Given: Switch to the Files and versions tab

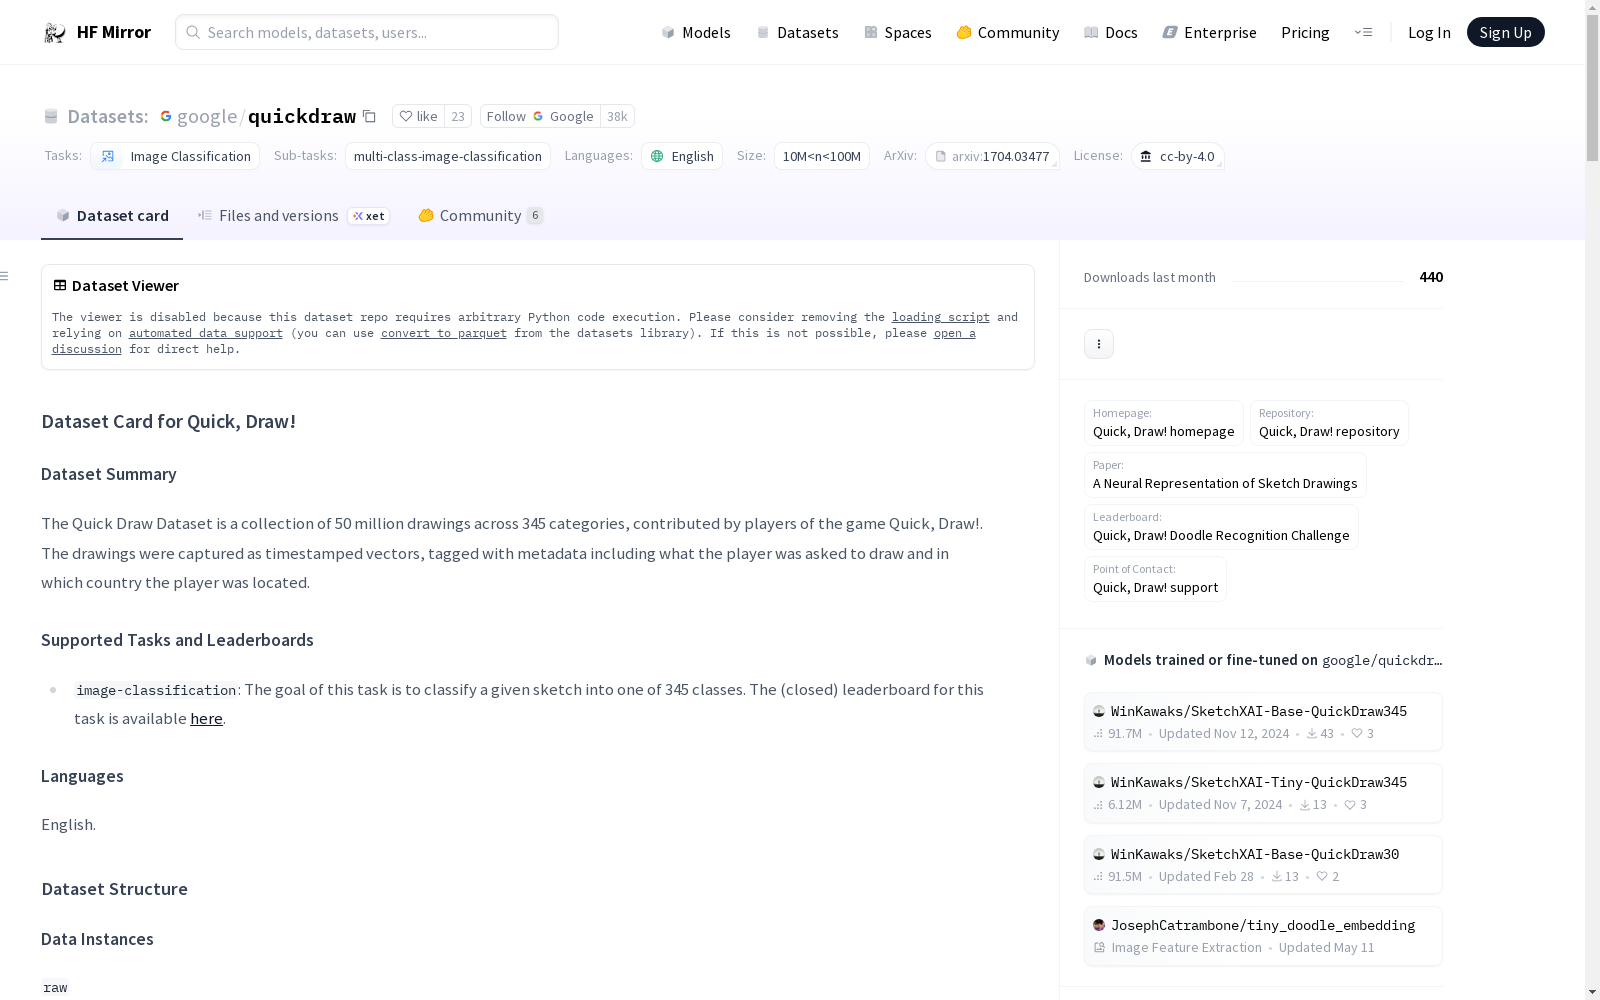Looking at the screenshot, I should pos(293,216).
